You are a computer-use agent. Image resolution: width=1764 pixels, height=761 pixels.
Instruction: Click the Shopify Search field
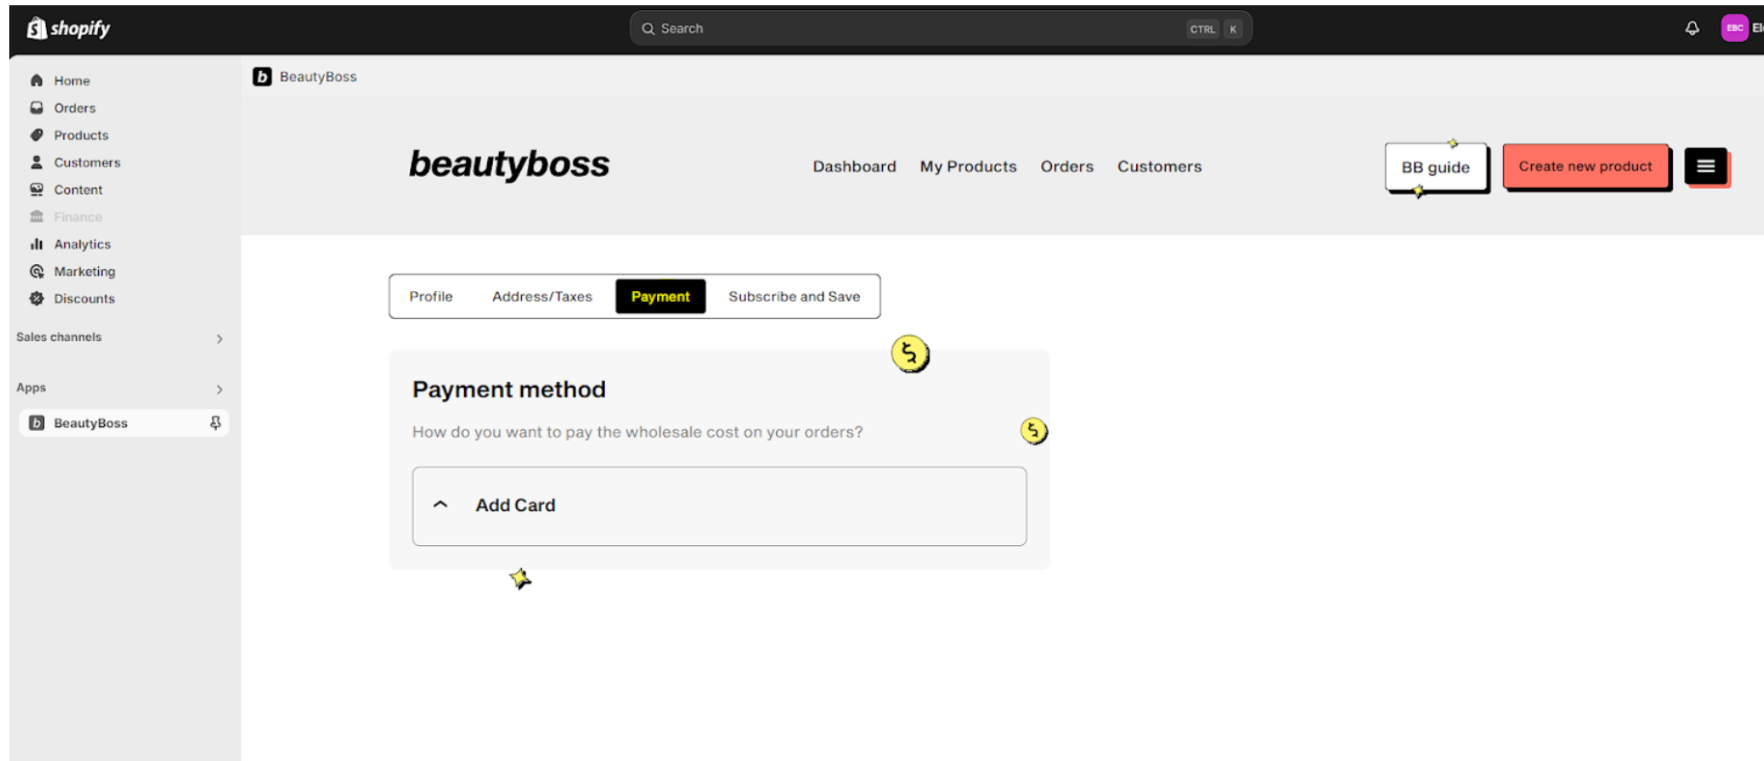pos(940,28)
